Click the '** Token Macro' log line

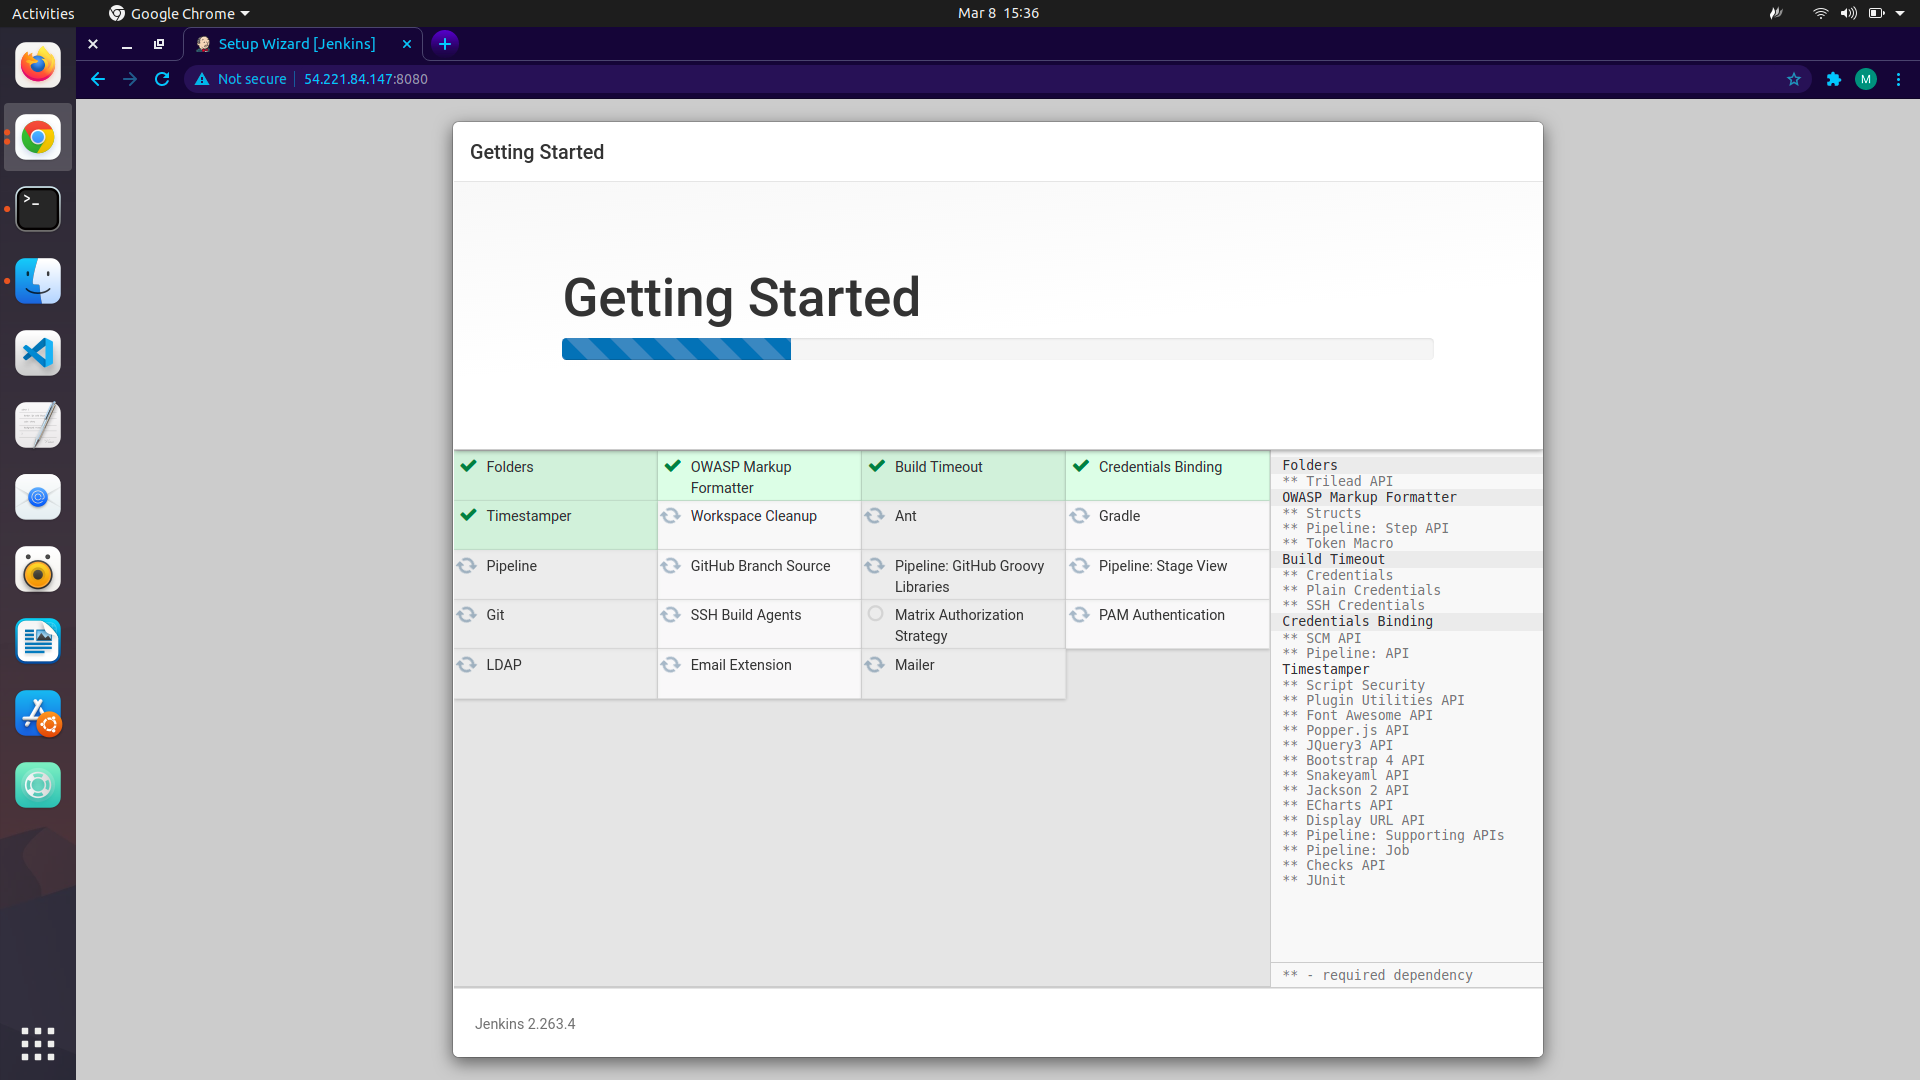point(1337,543)
